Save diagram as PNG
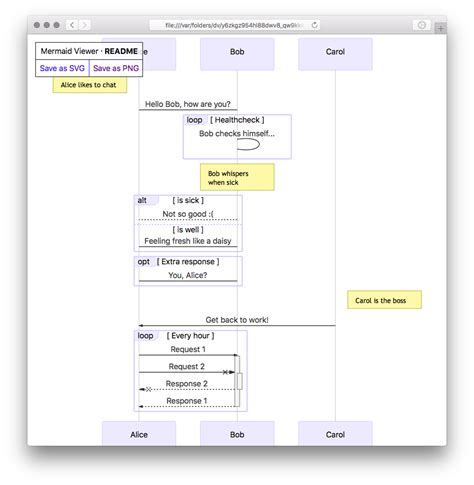 tap(116, 68)
